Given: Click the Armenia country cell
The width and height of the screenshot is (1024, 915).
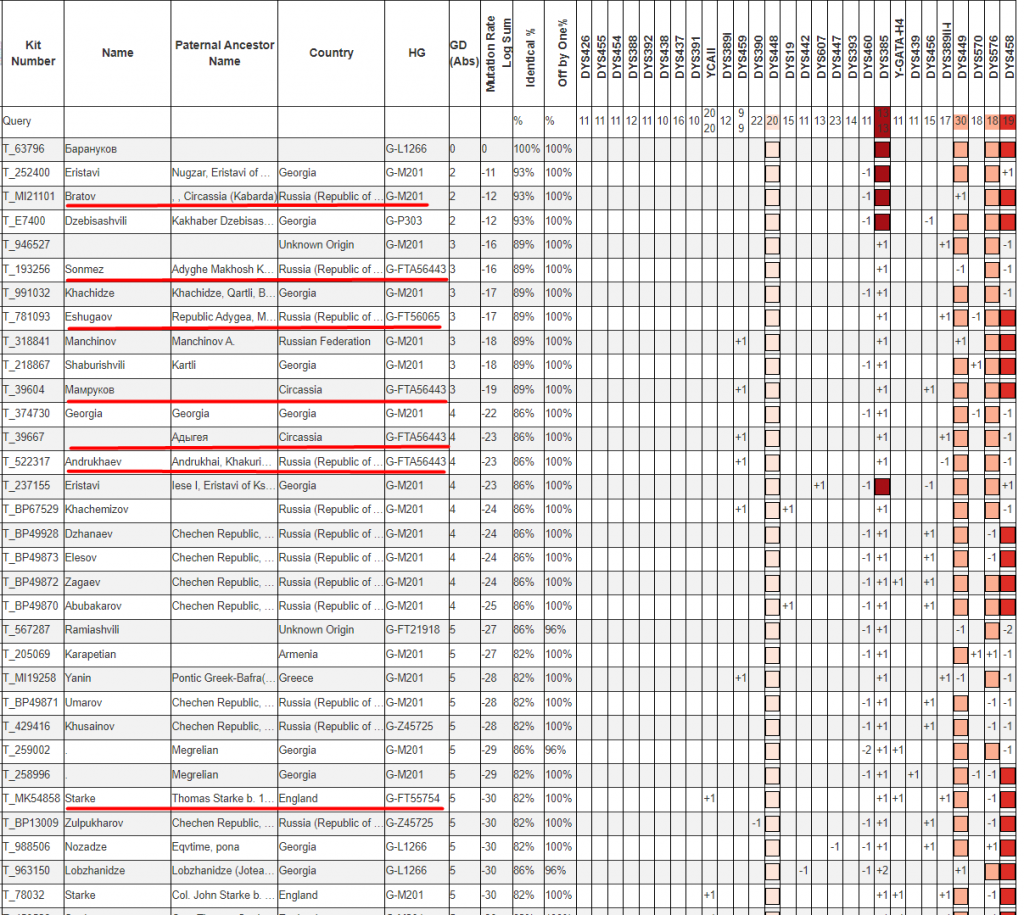Looking at the screenshot, I should pyautogui.click(x=300, y=654).
